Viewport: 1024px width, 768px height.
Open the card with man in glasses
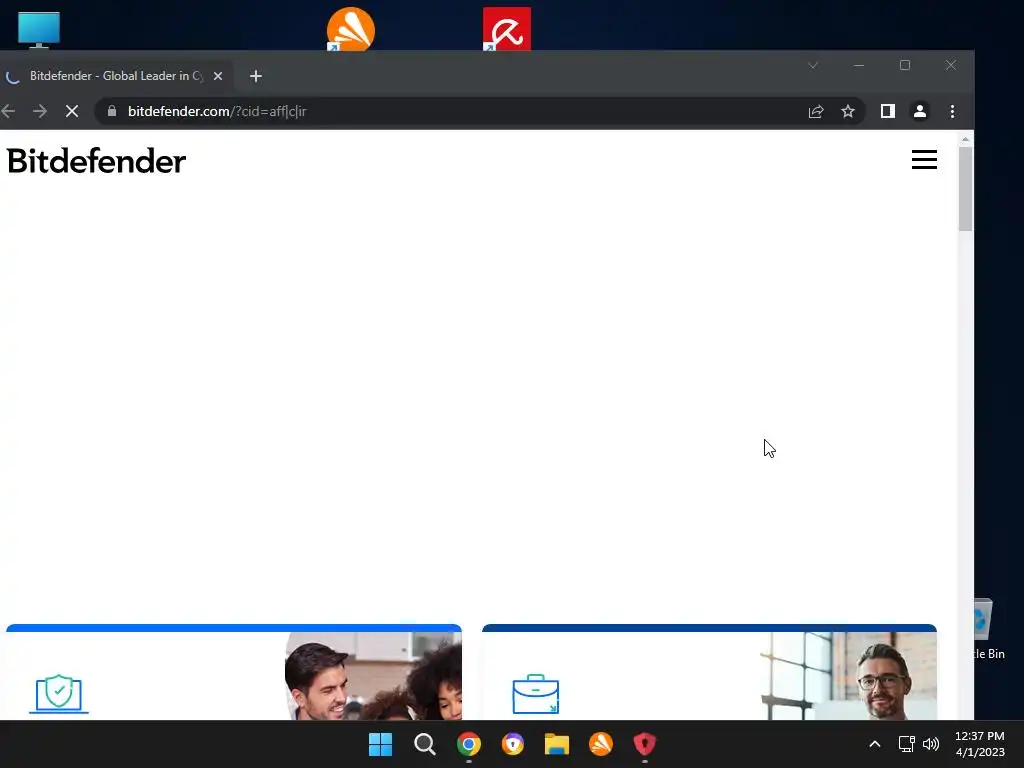point(709,673)
